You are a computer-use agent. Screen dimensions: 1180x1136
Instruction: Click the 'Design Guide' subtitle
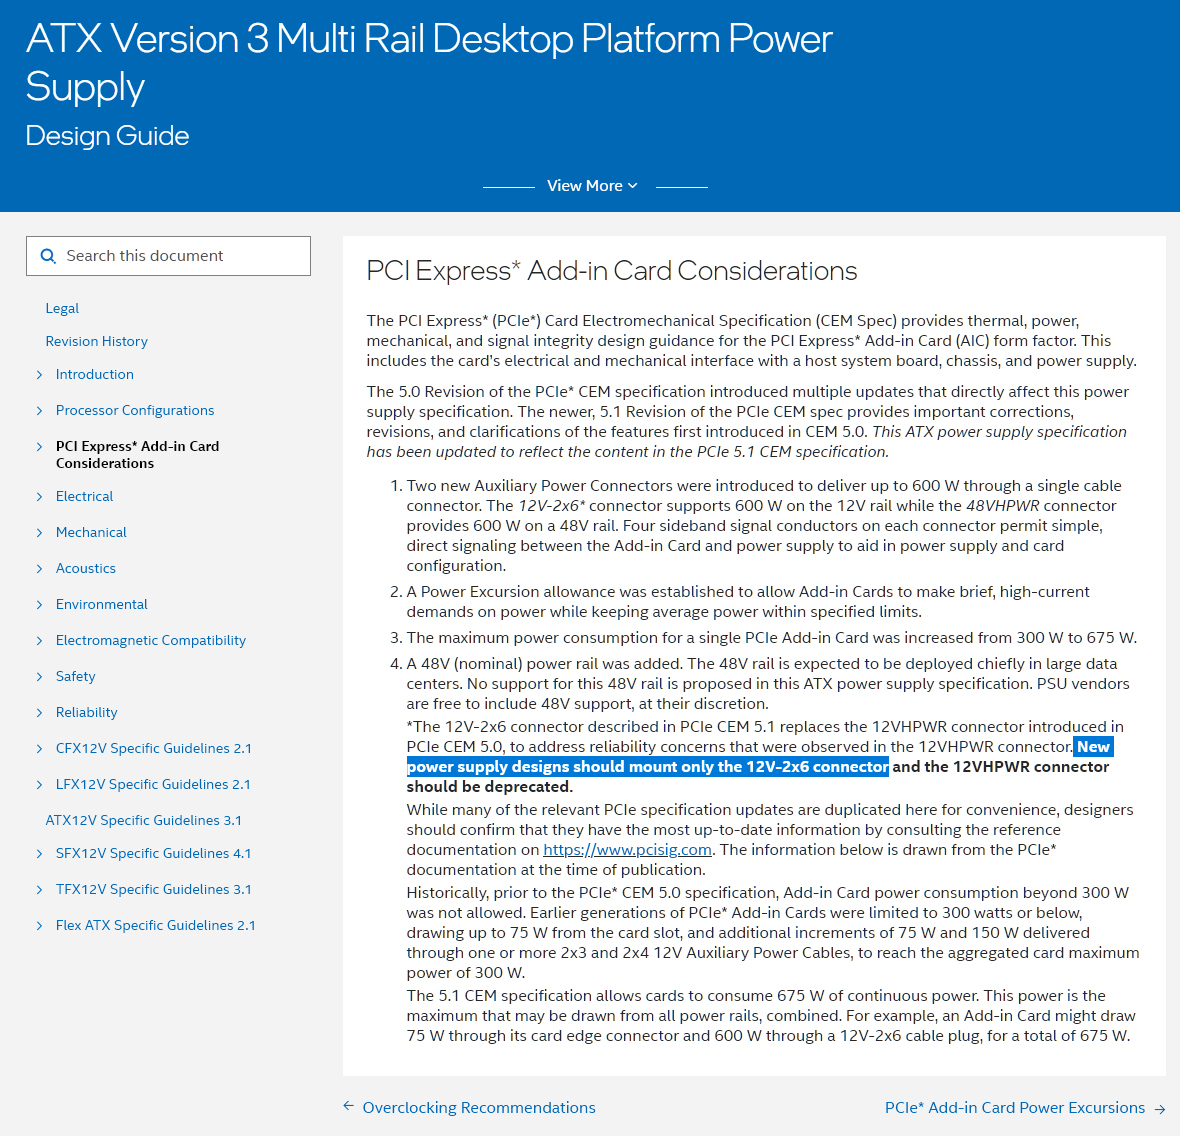point(108,136)
